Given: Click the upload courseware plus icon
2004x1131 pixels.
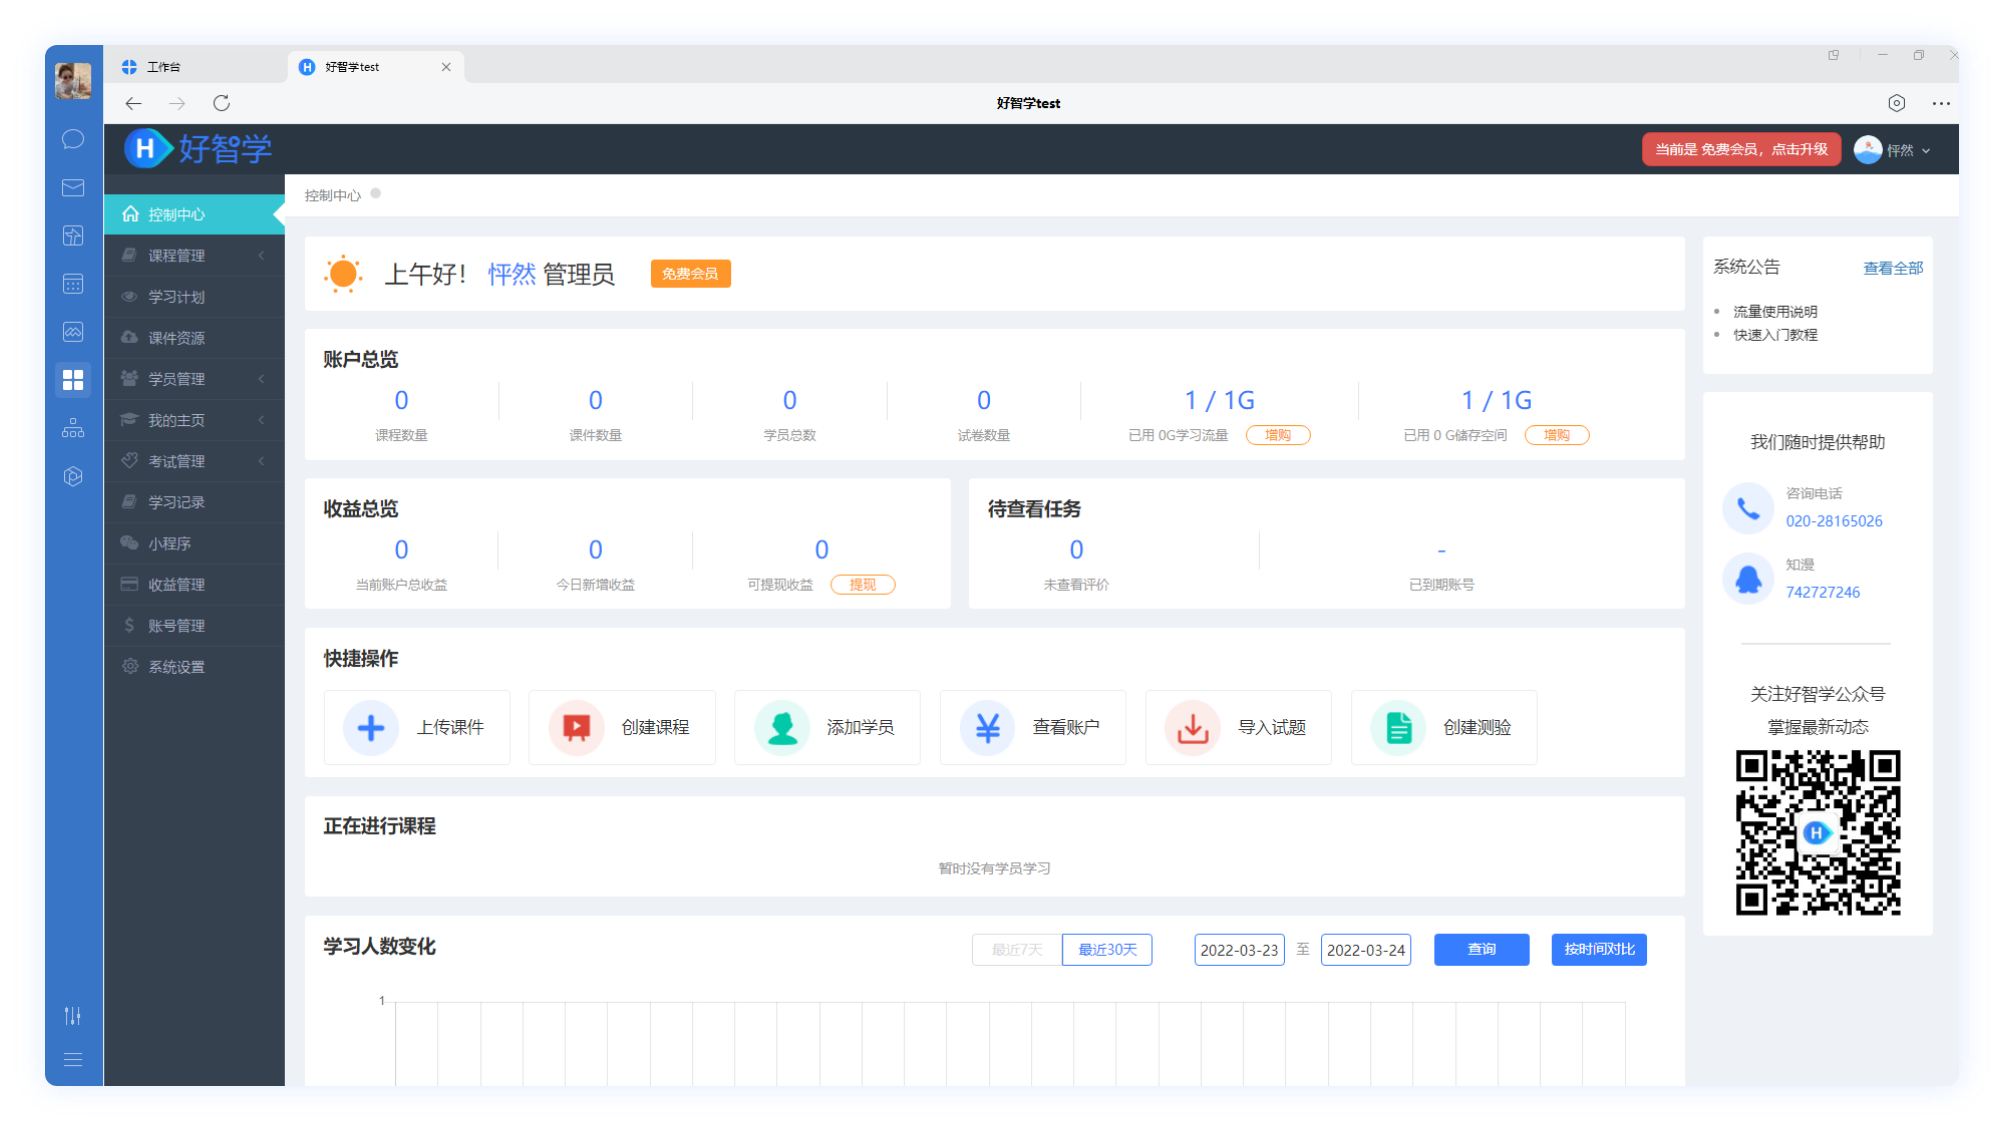Looking at the screenshot, I should click(371, 727).
